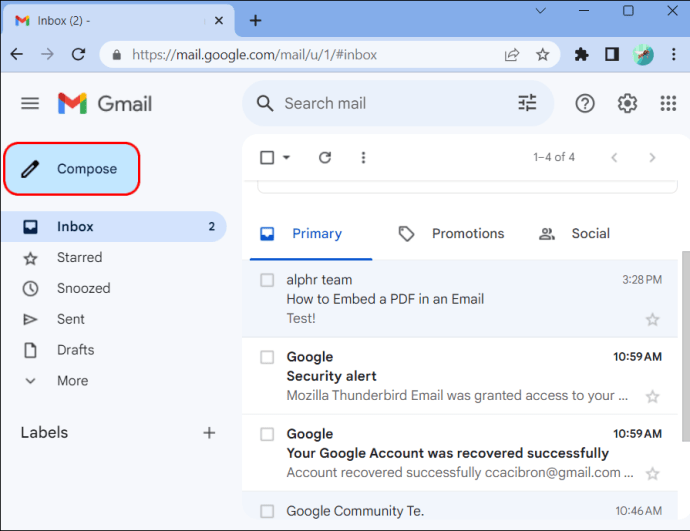Open the Chrome profile avatar
Screen dimensions: 690x531
point(643,55)
